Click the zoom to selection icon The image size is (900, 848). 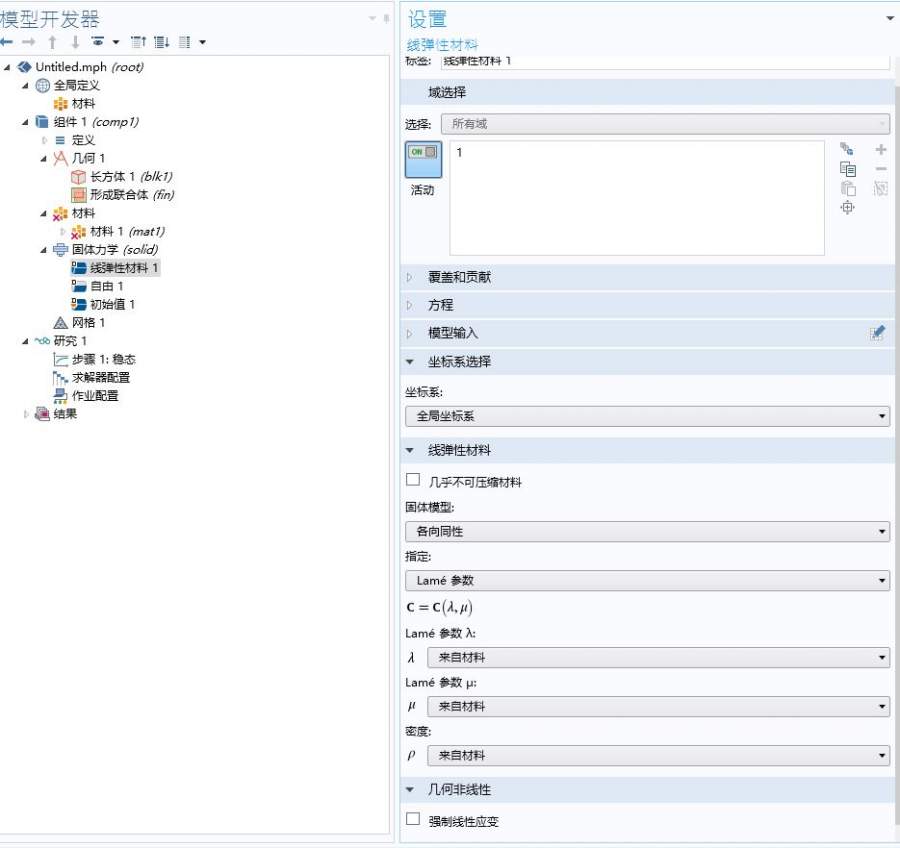coord(848,208)
